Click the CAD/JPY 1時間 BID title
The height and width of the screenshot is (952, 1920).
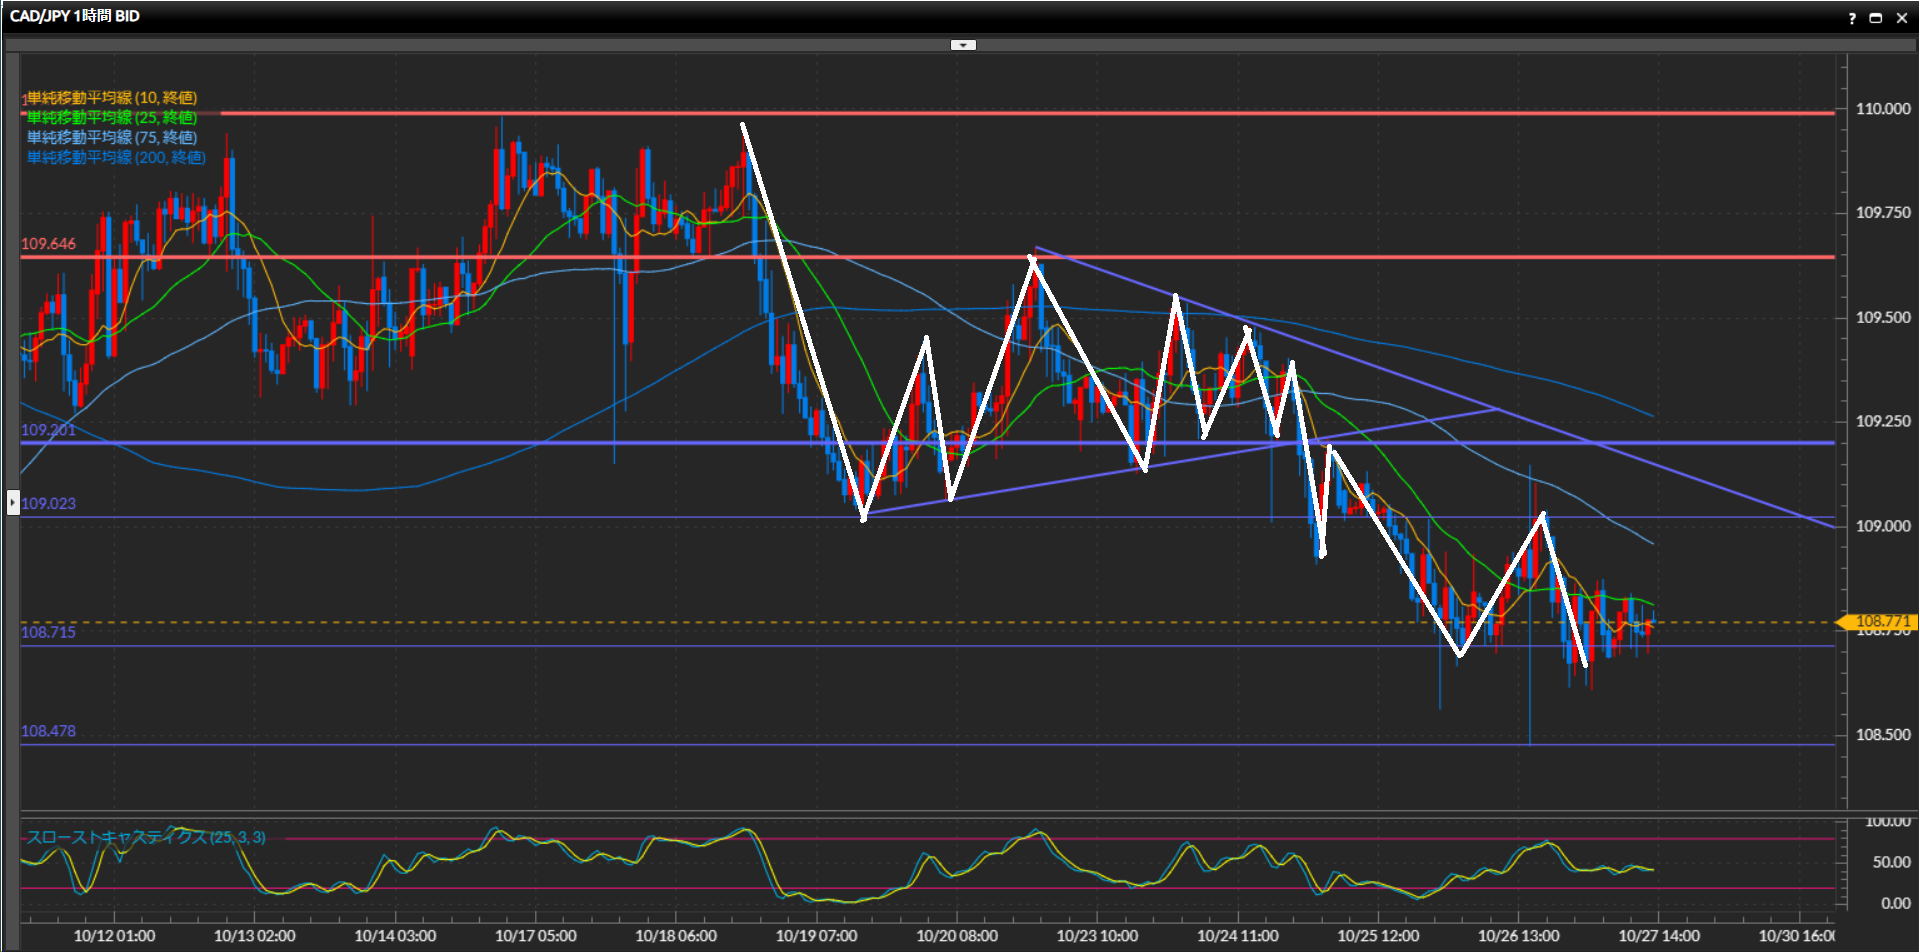(x=75, y=16)
